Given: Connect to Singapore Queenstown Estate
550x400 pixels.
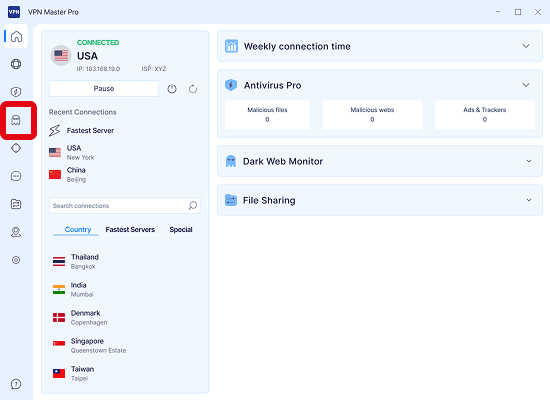Looking at the screenshot, I should click(x=89, y=346).
